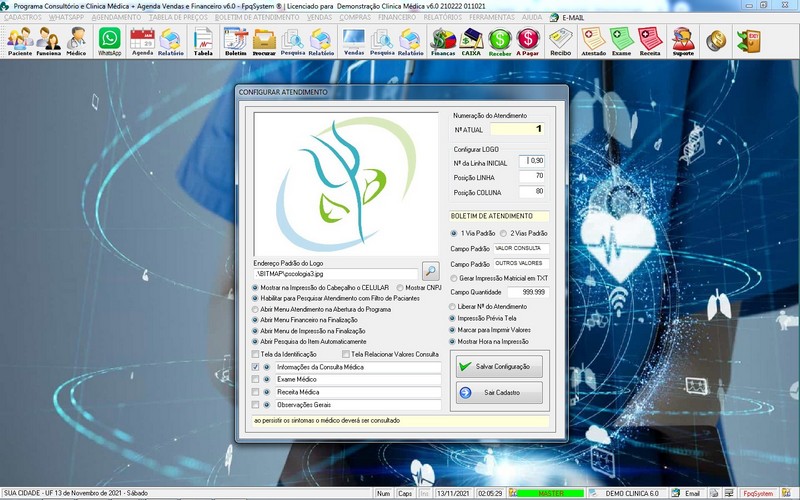This screenshot has width=800, height=500.
Task: Toggle Mostrar CNPJ option
Action: pos(400,288)
